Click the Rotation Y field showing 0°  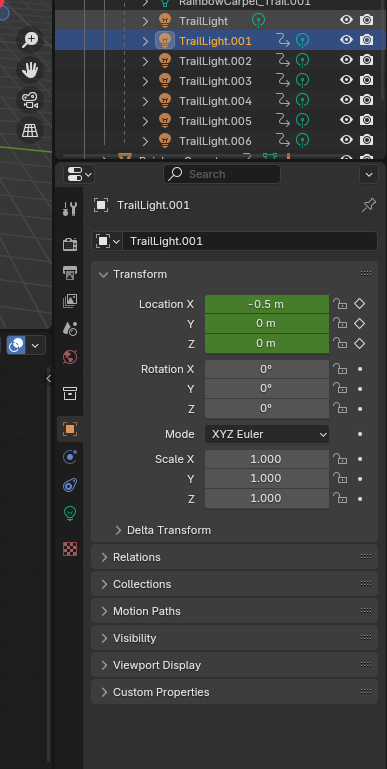point(267,388)
